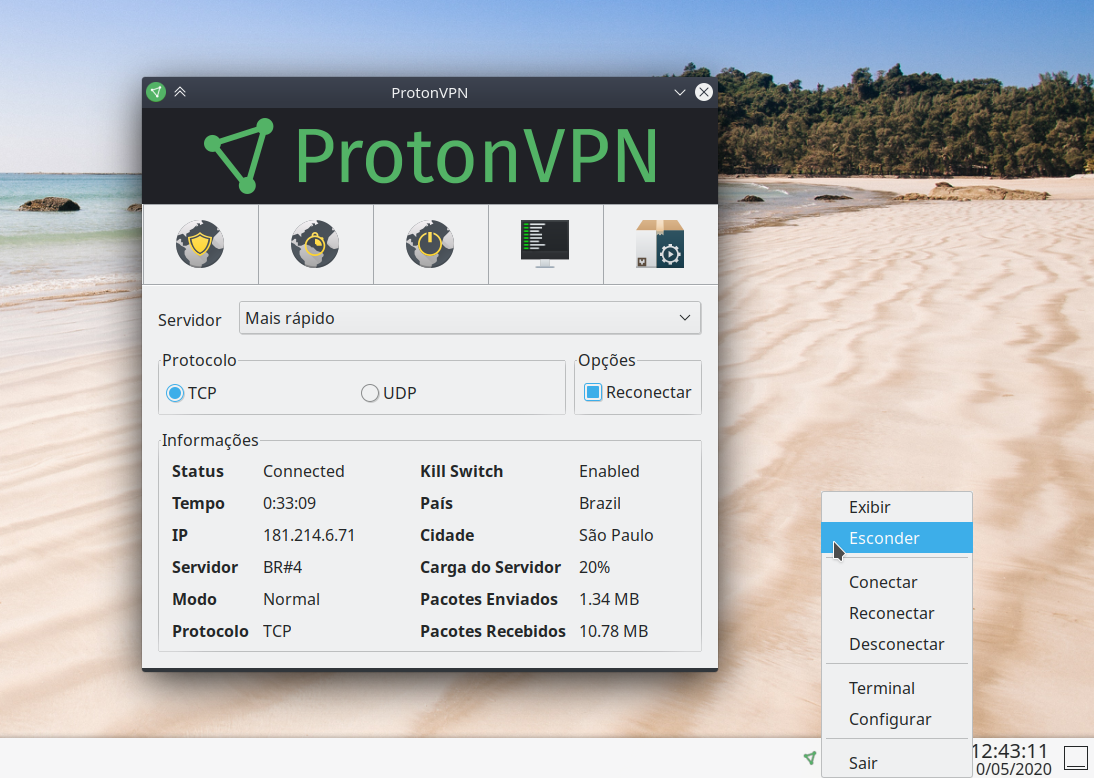Click the Status value Connected
Viewport: 1094px width, 778px height.
click(x=304, y=472)
